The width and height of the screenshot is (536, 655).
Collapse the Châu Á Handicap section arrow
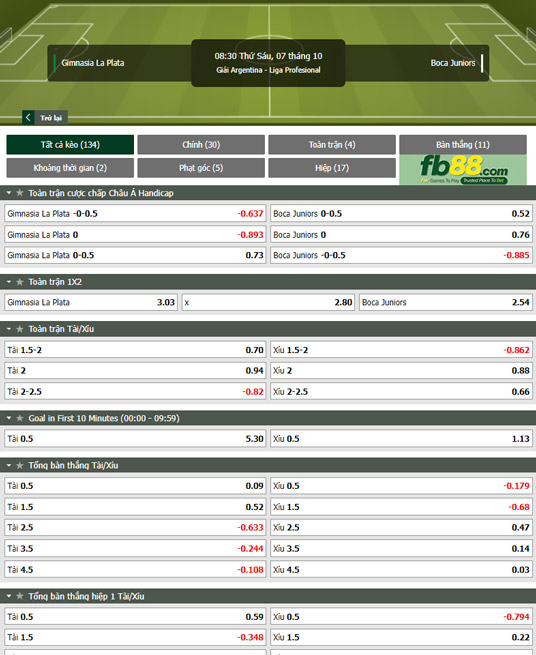[9, 193]
